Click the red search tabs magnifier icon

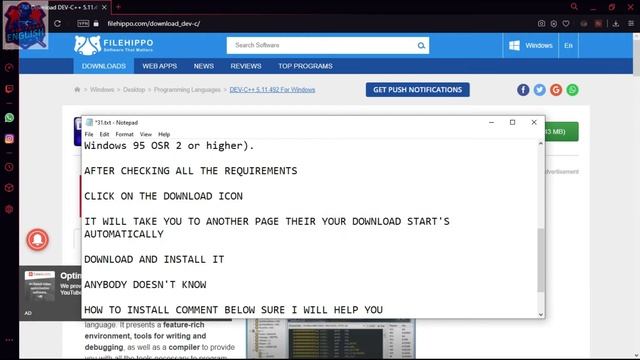pyautogui.click(x=574, y=7)
